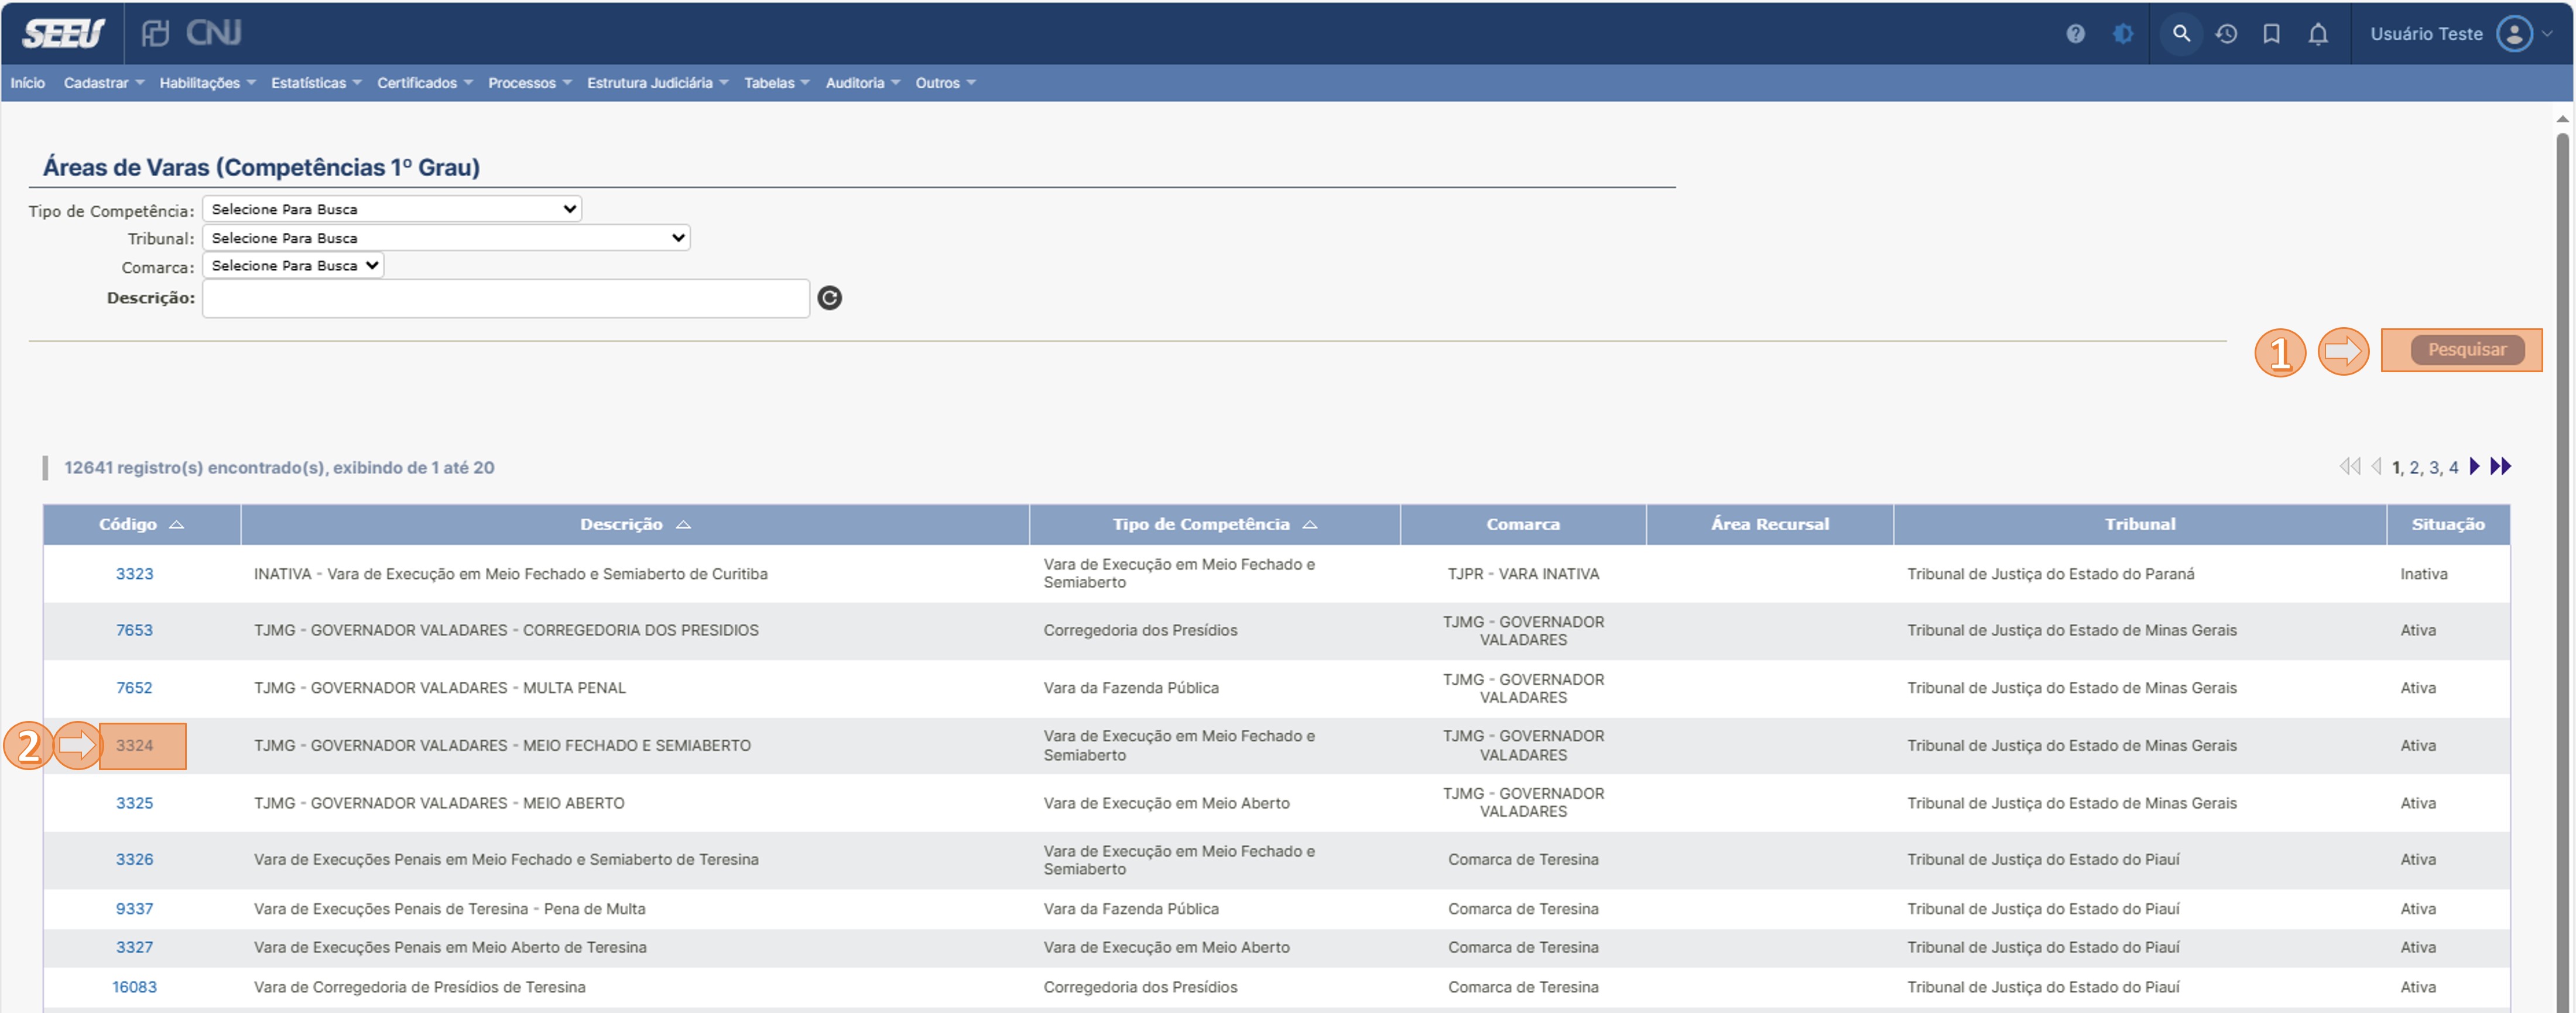2576x1013 pixels.
Task: Click 'TJPR - VARA INATIVA' cell
Action: 1522,574
